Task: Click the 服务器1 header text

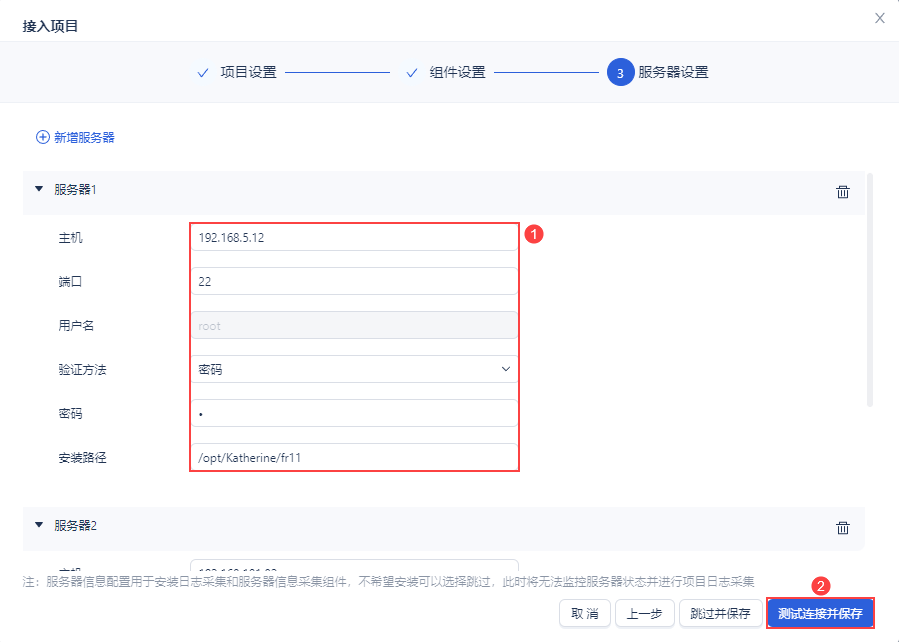Action: [75, 190]
